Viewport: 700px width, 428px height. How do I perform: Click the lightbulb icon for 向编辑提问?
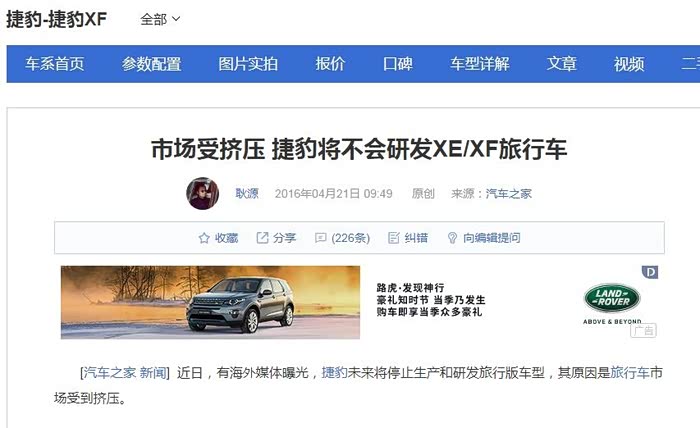(x=452, y=238)
